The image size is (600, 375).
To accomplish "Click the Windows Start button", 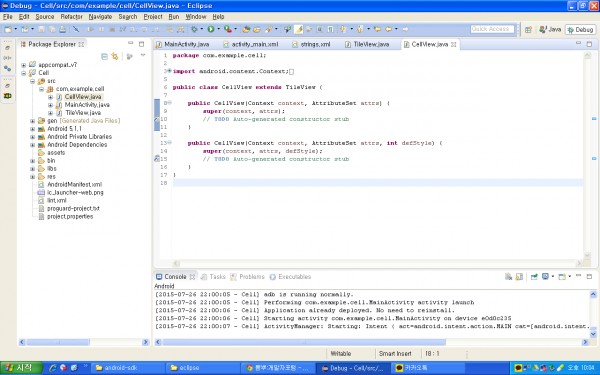I will pyautogui.click(x=21, y=368).
